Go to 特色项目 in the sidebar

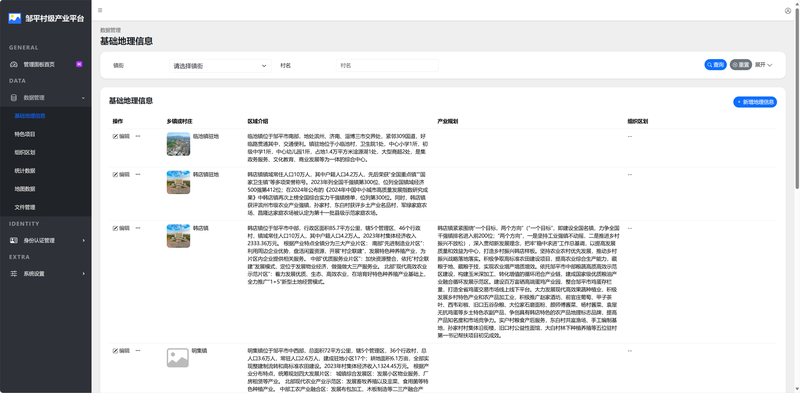(x=24, y=134)
